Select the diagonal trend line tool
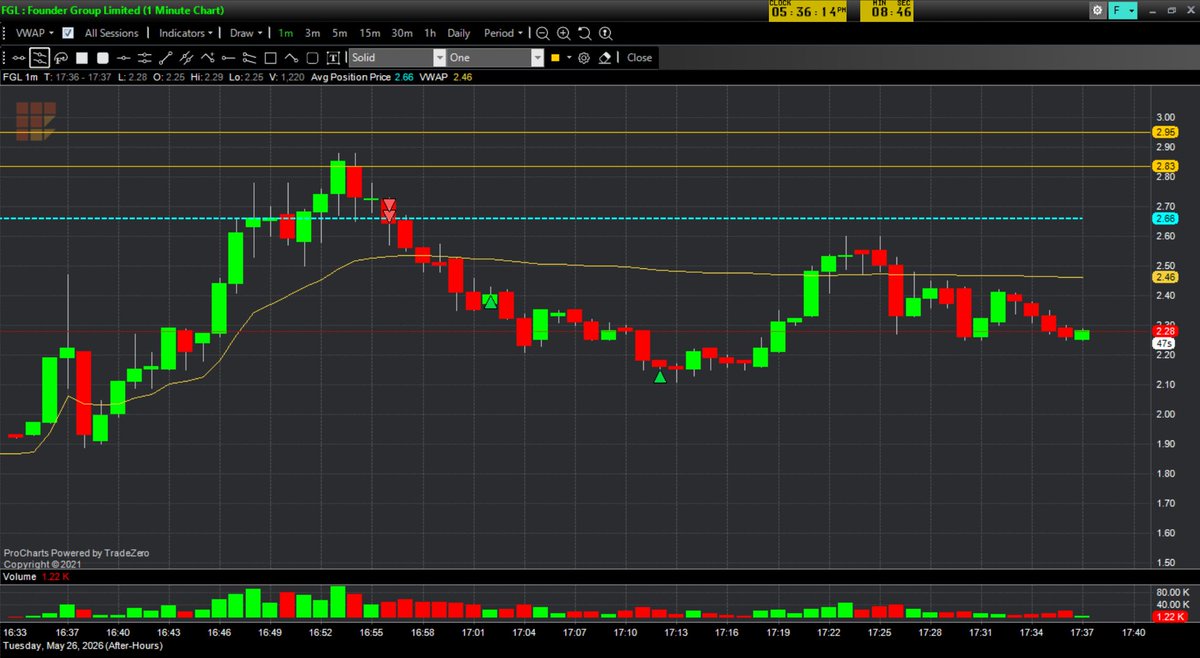1200x658 pixels. (166, 58)
